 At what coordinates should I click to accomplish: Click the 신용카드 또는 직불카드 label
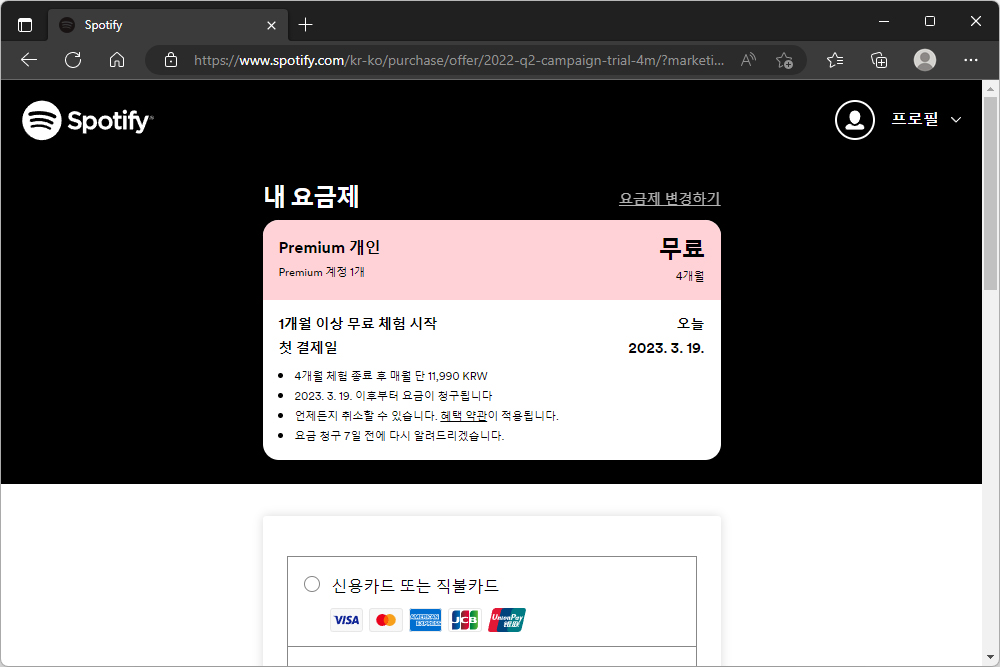[415, 585]
